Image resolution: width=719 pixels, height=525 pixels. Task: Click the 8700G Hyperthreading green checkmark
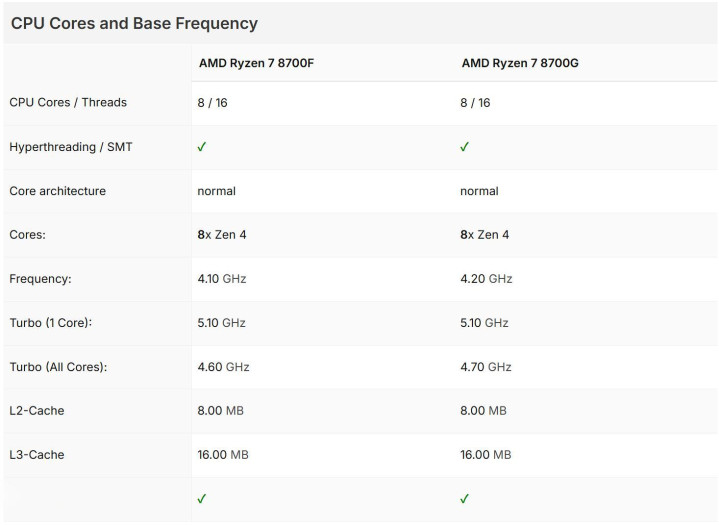pyautogui.click(x=464, y=147)
